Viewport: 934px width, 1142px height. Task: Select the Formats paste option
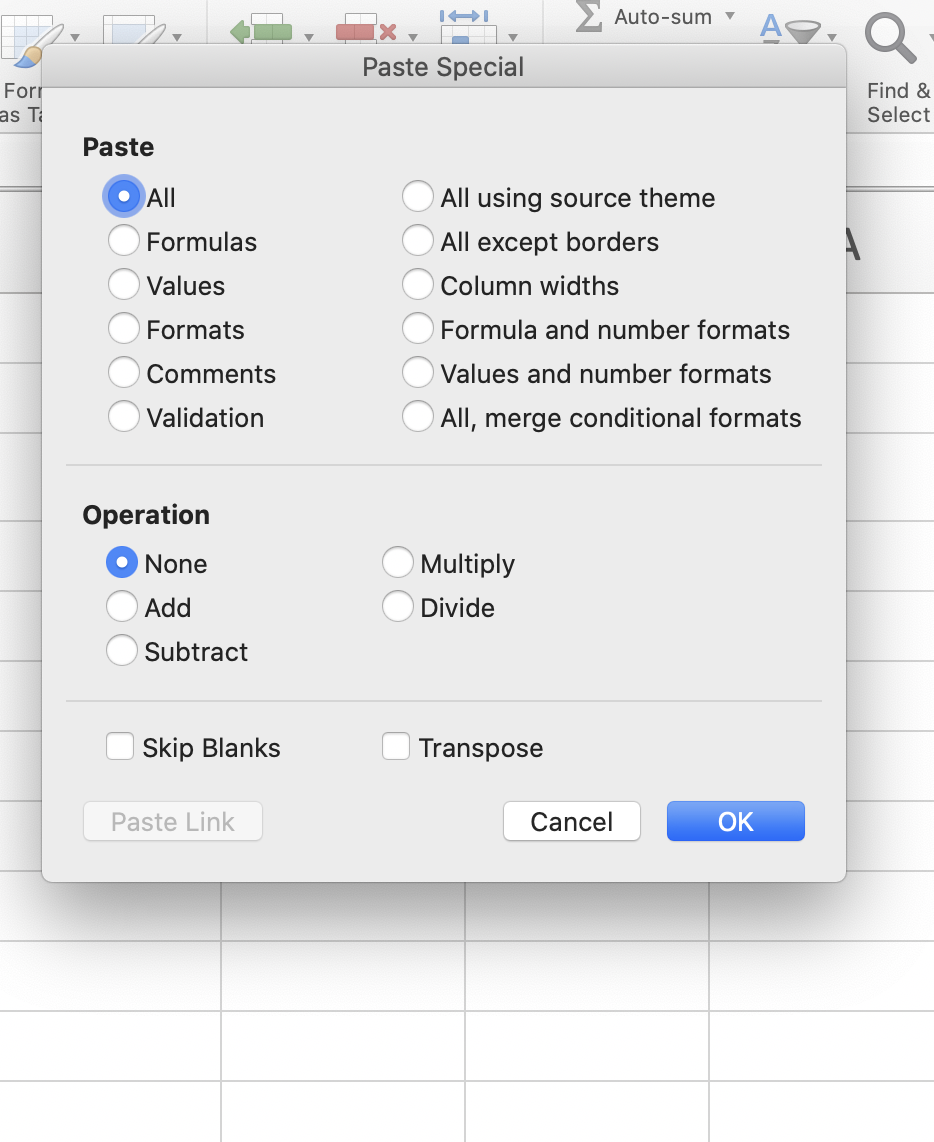pyautogui.click(x=124, y=330)
